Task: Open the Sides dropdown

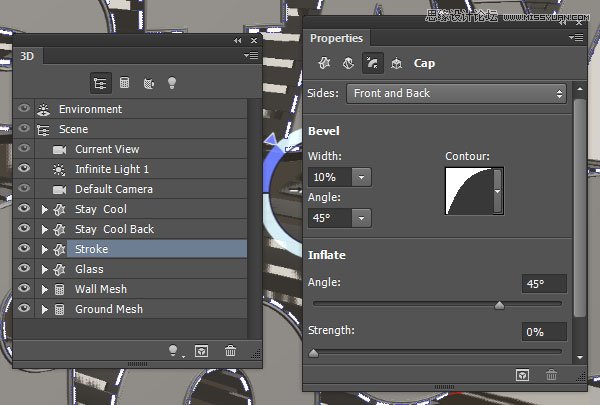Action: (457, 94)
